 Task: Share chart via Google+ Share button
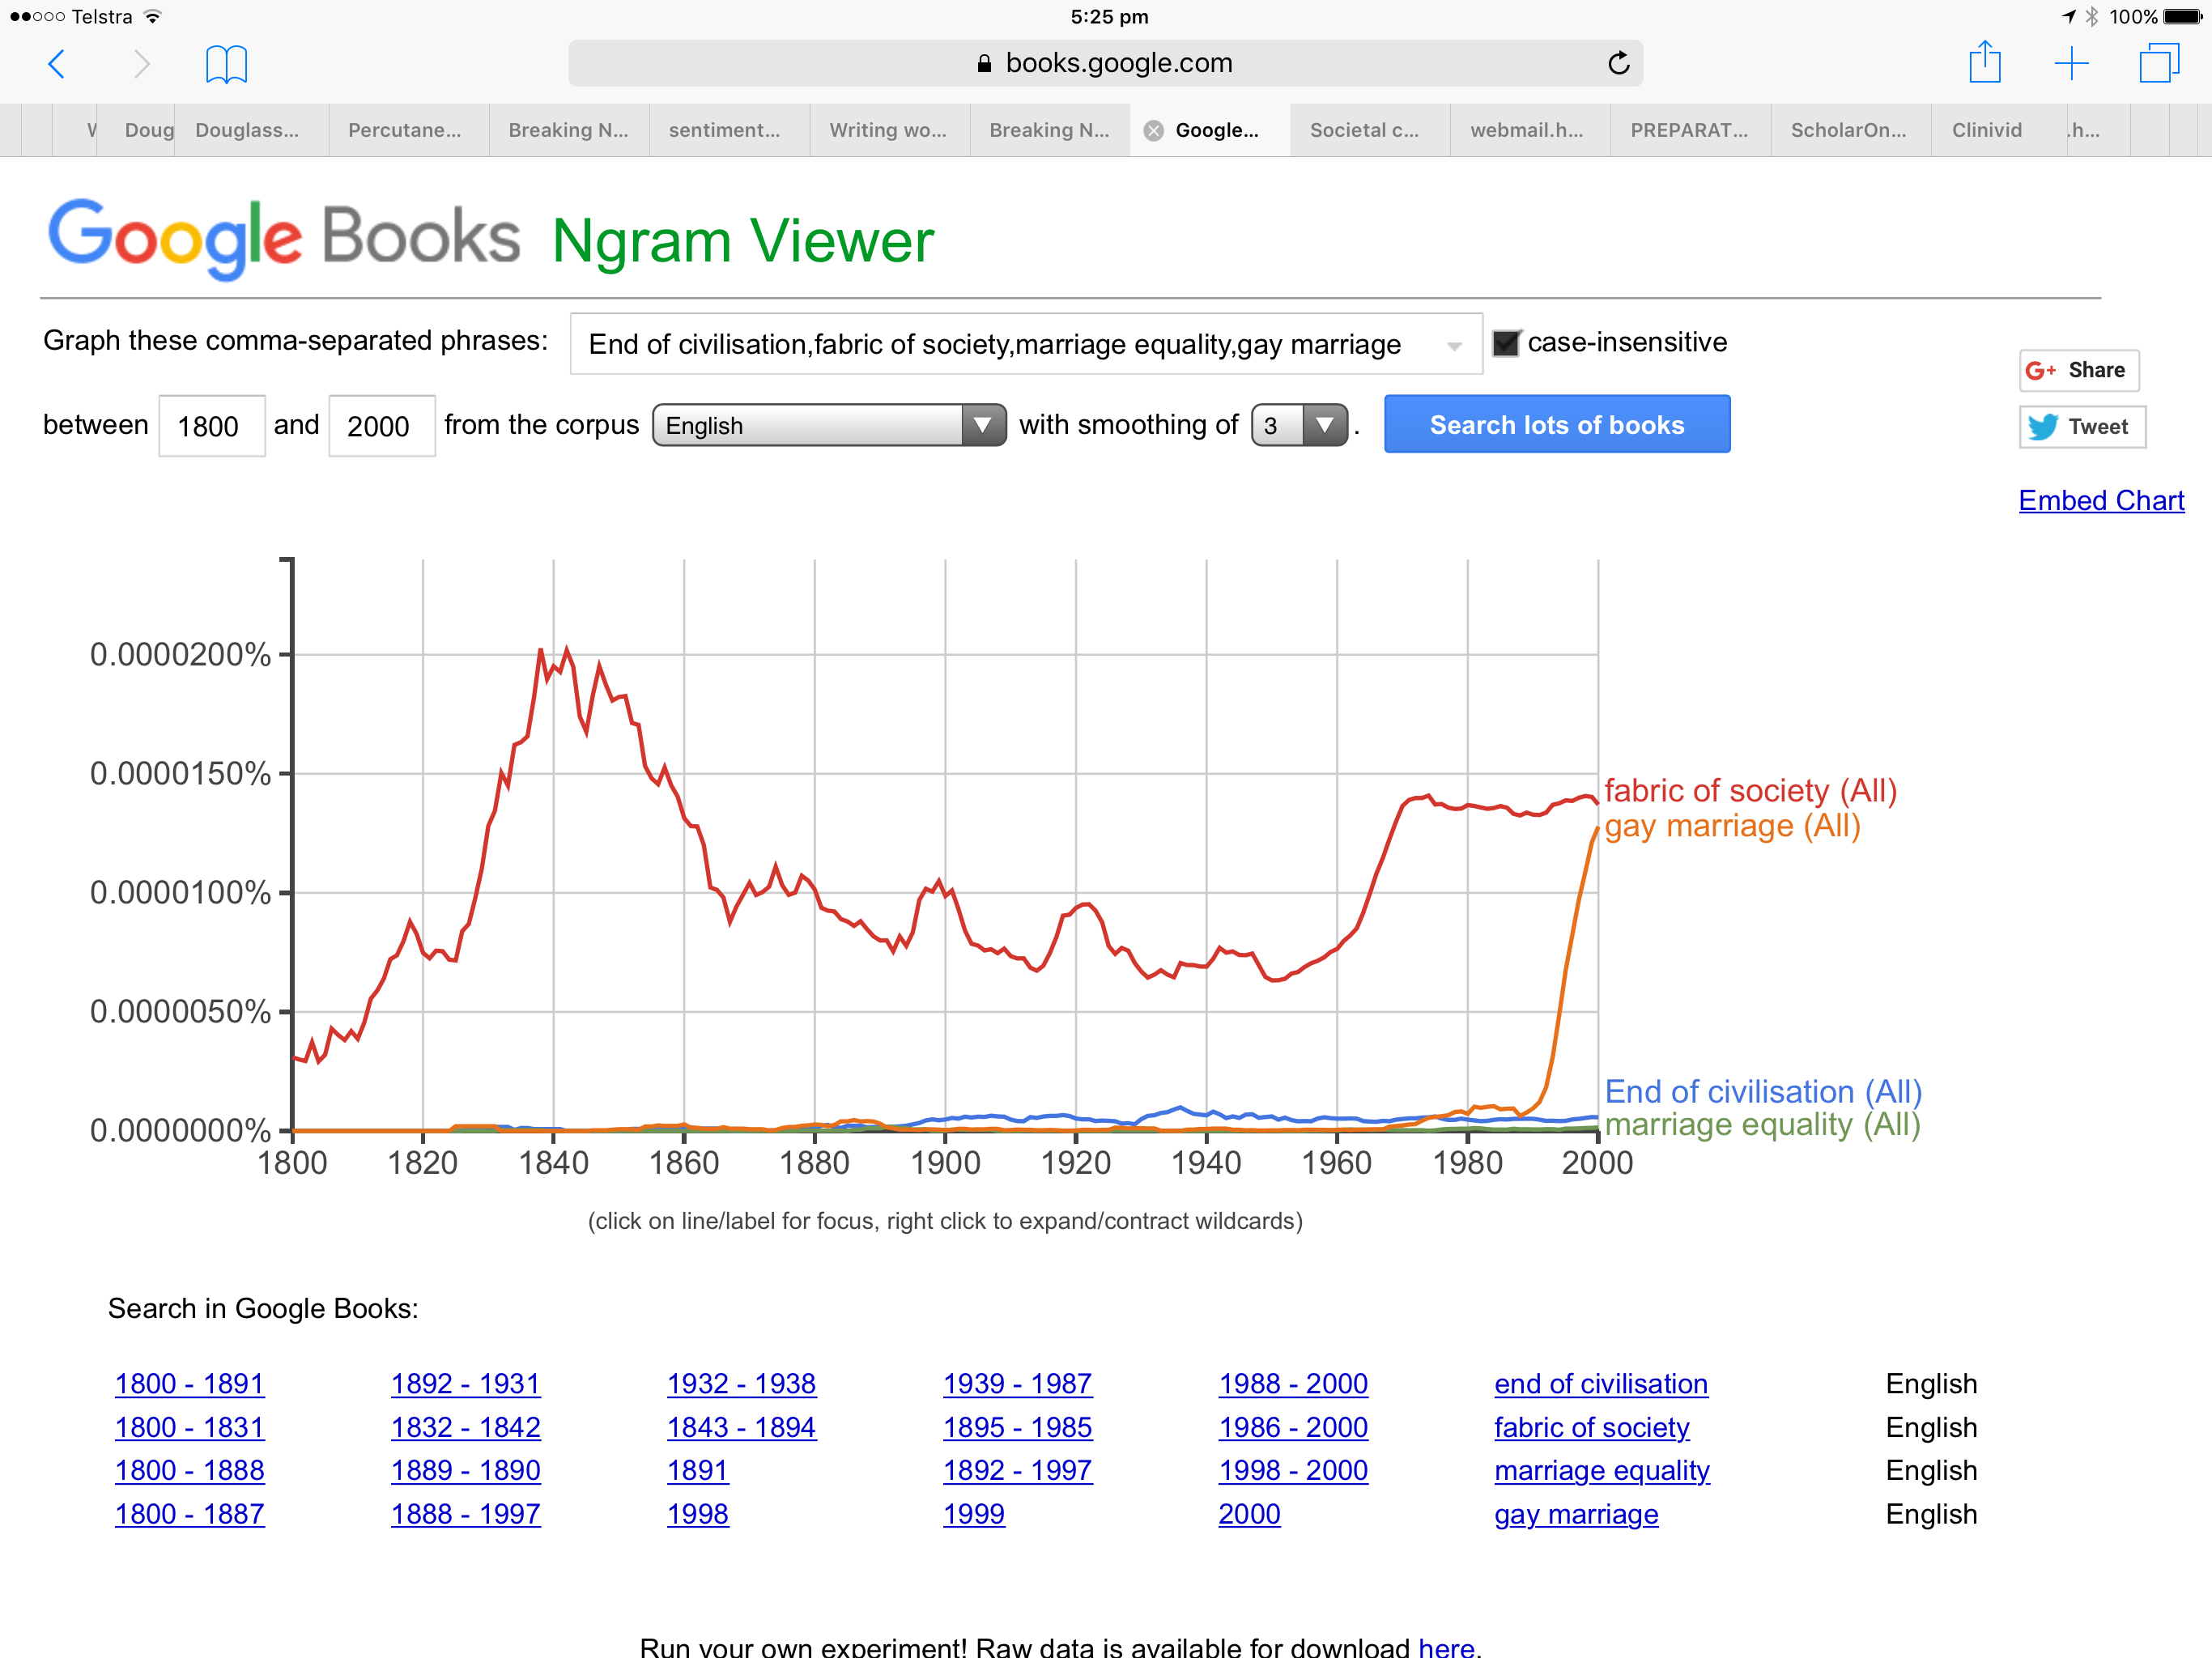tap(2078, 370)
